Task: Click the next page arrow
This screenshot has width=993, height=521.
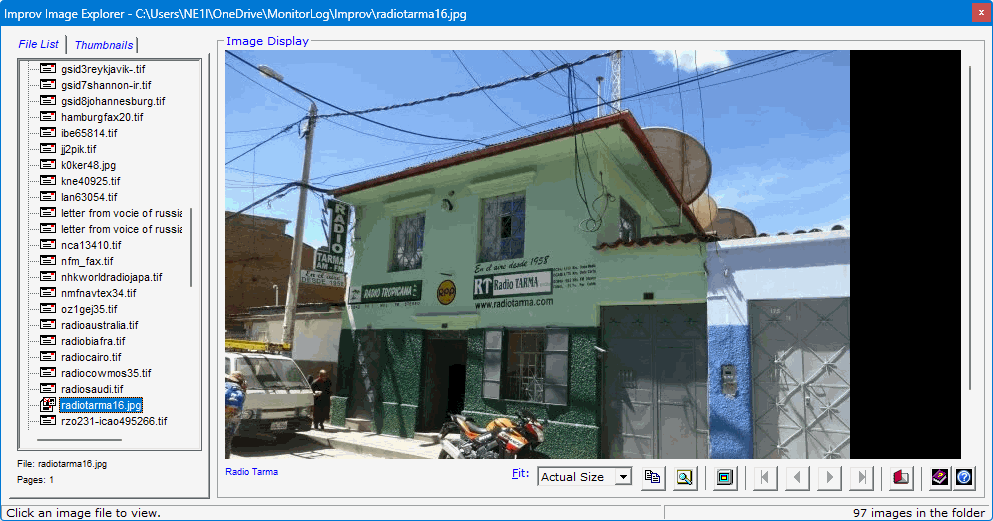Action: [x=829, y=477]
